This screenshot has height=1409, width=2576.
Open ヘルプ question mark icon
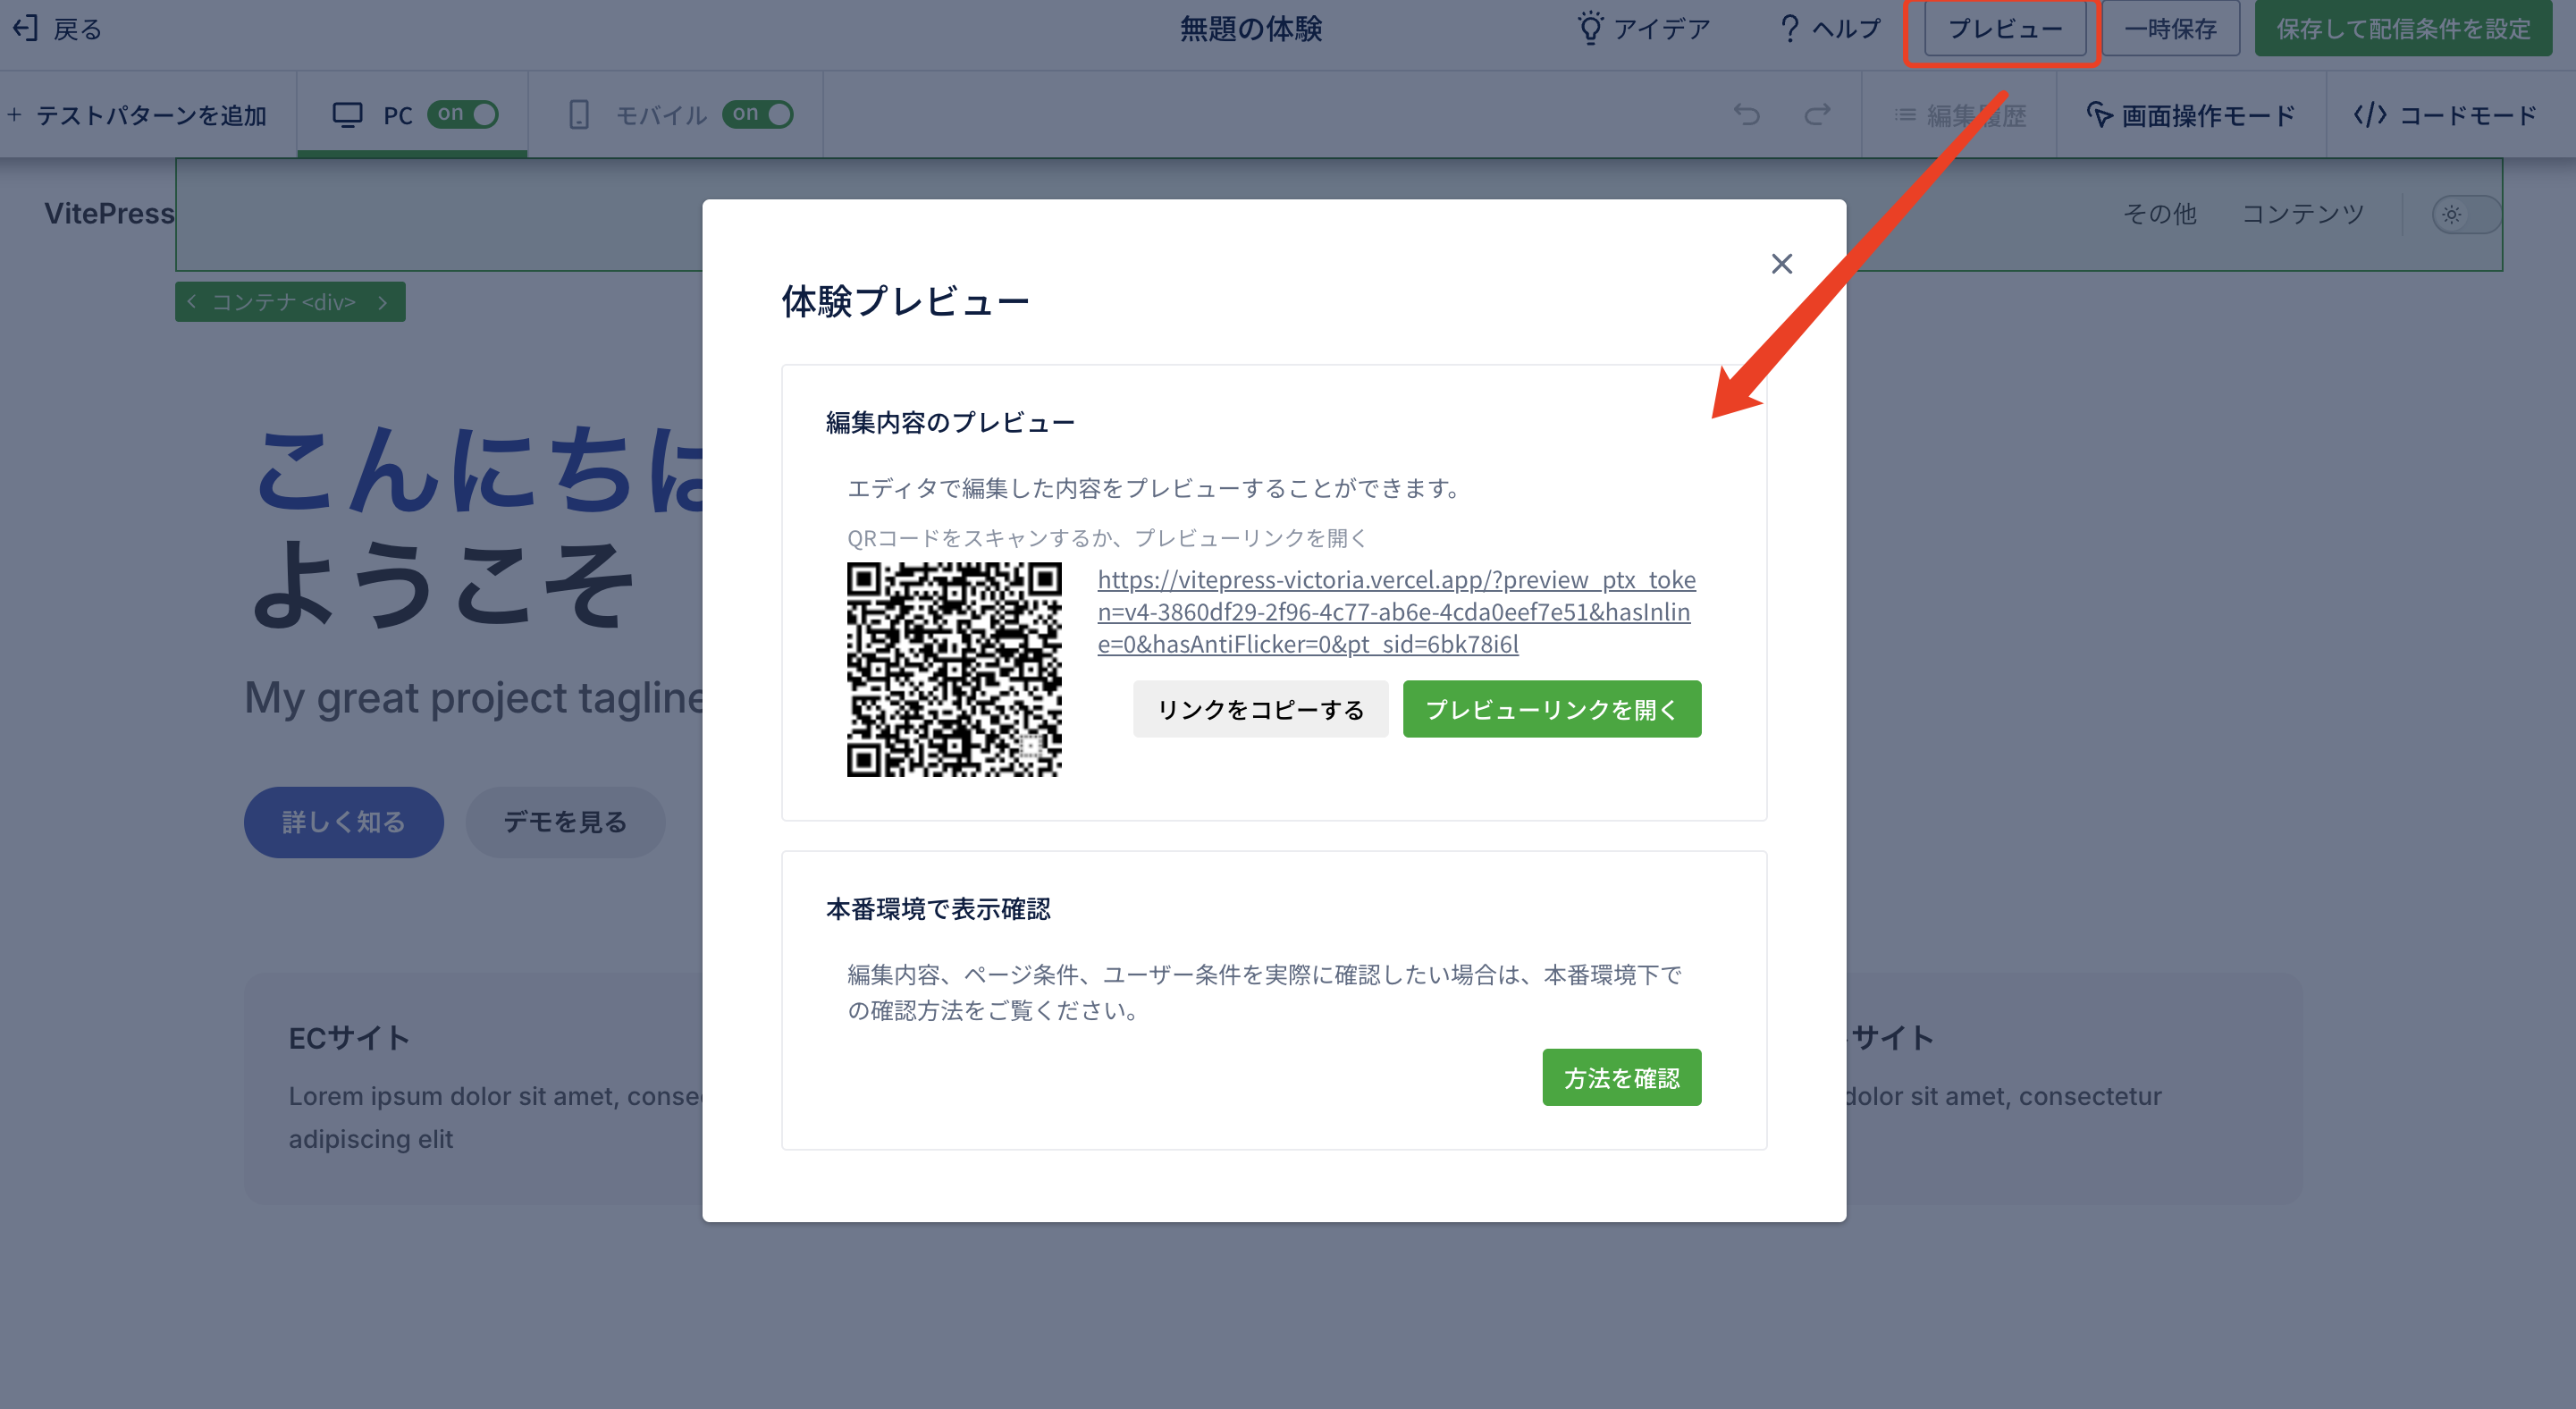pyautogui.click(x=1789, y=28)
